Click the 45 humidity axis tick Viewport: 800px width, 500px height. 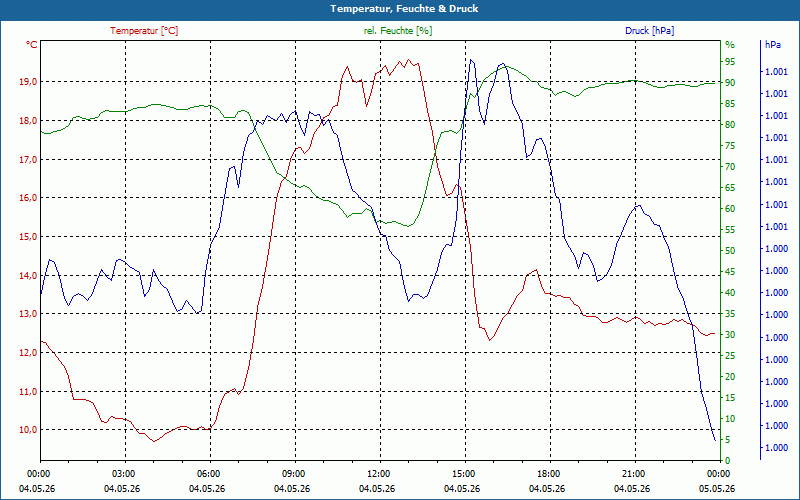(x=730, y=272)
